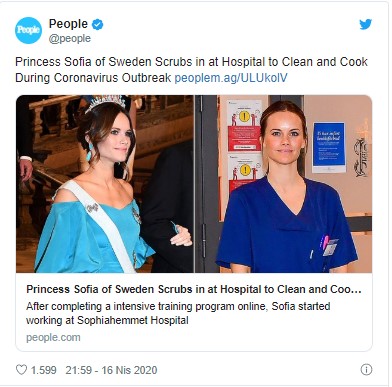Screen dimensions: 392x387
Task: Open the right photo with blue scrubs
Action: [x=283, y=184]
